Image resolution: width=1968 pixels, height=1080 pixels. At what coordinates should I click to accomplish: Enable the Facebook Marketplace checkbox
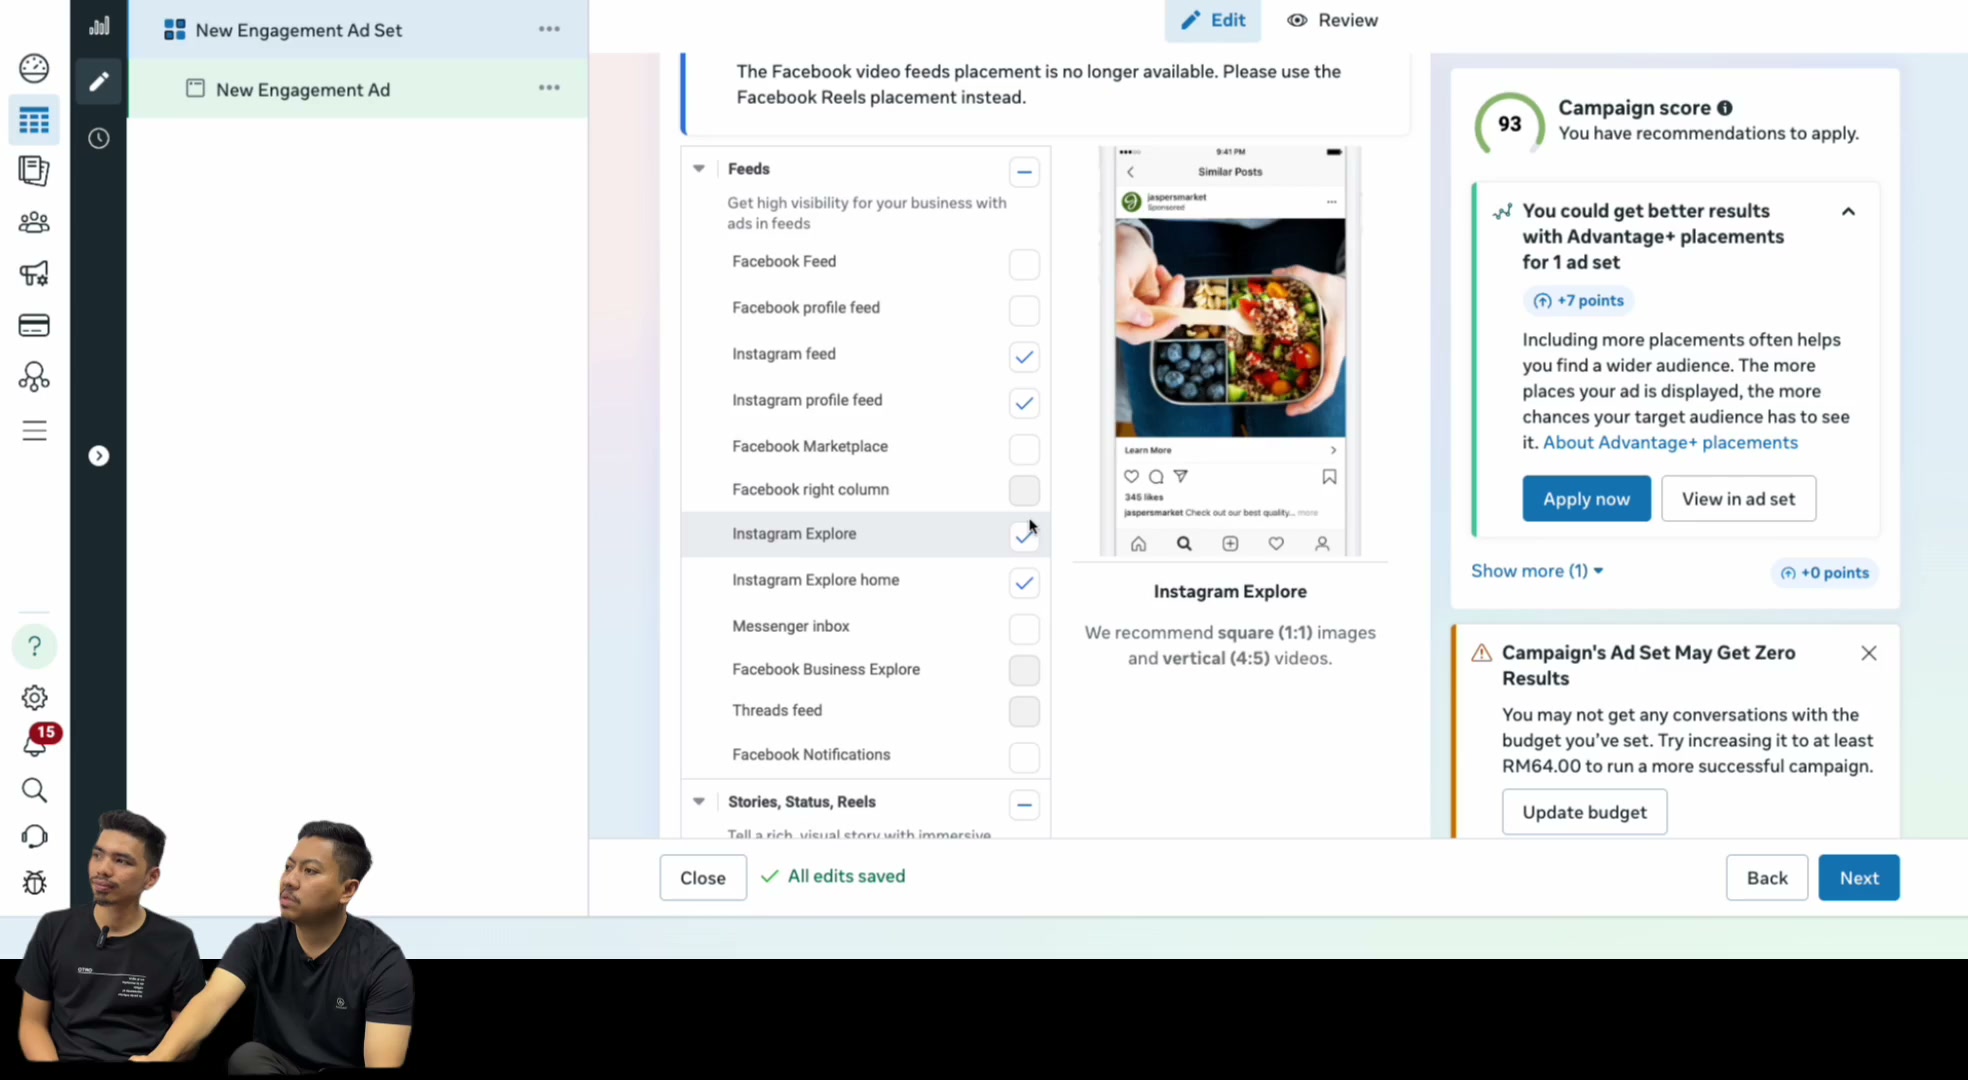click(x=1024, y=449)
